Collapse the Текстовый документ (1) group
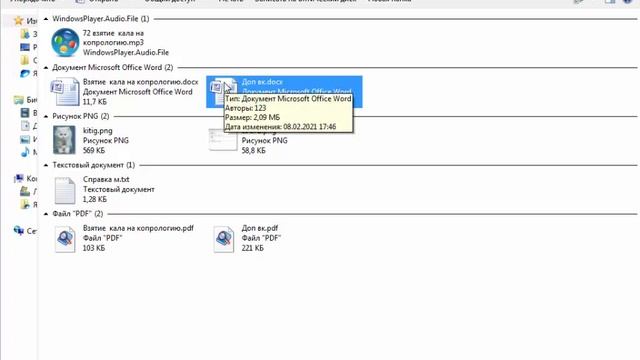The height and width of the screenshot is (360, 640). (46, 165)
